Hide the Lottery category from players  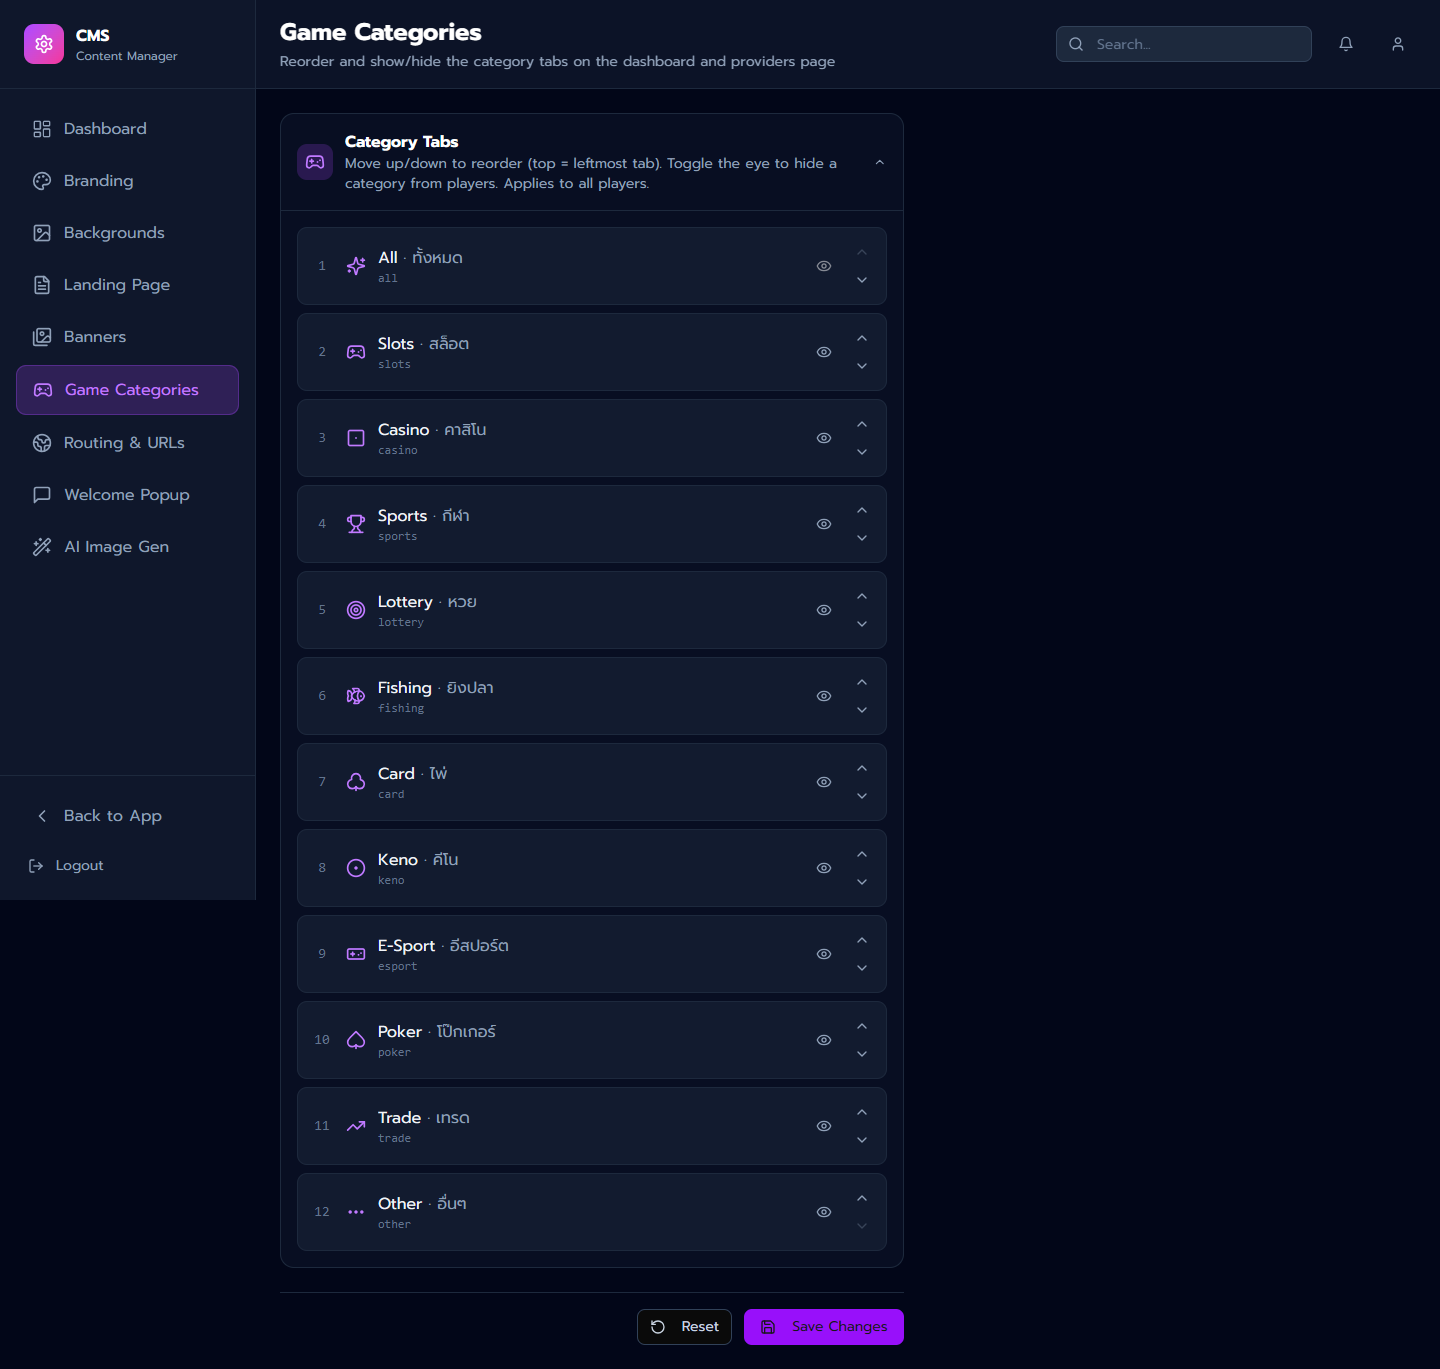(824, 610)
